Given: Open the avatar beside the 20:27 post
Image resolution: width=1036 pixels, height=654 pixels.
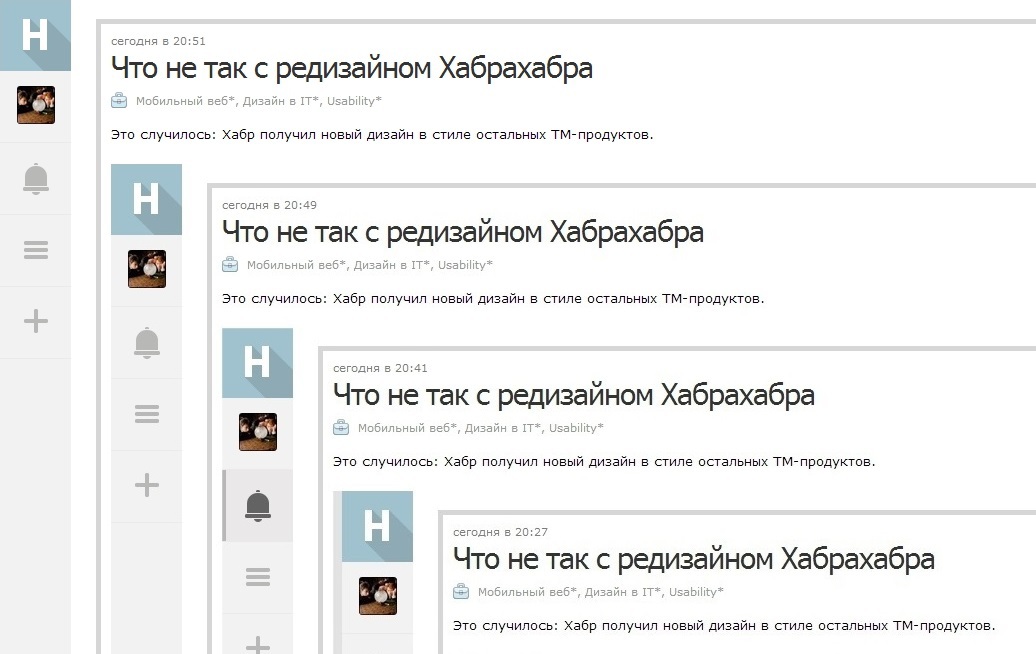Looking at the screenshot, I should [378, 596].
